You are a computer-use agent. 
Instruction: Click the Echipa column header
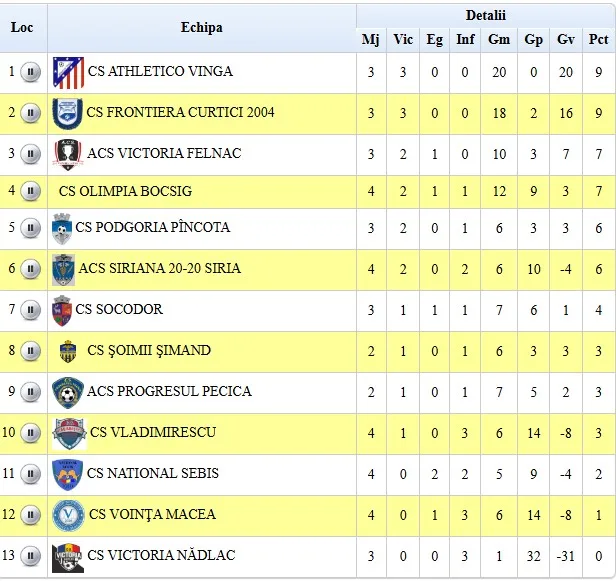201,27
